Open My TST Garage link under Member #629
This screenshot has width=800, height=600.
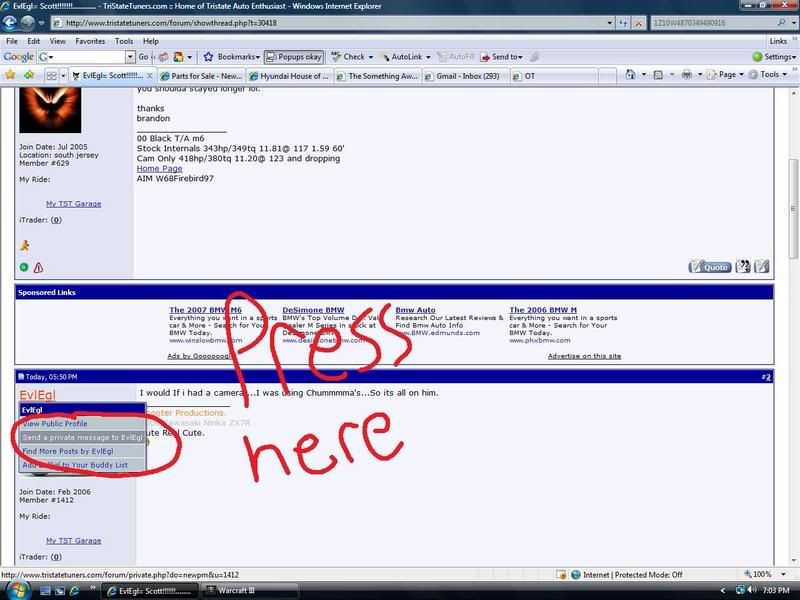(73, 204)
